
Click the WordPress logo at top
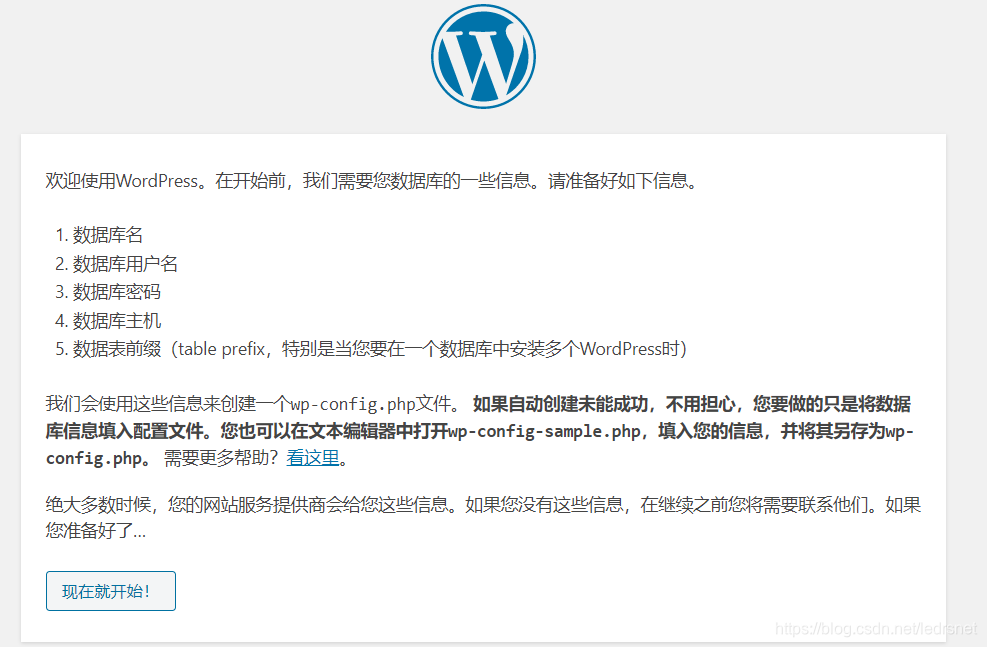(483, 57)
